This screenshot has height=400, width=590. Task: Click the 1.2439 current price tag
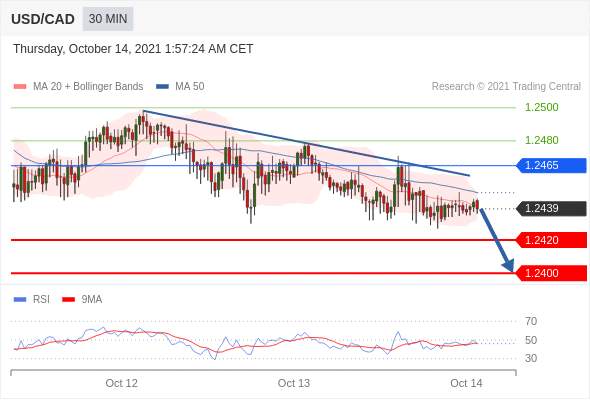[551, 208]
